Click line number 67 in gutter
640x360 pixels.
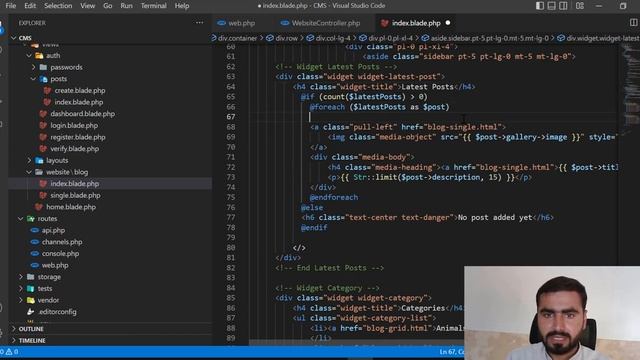231,117
